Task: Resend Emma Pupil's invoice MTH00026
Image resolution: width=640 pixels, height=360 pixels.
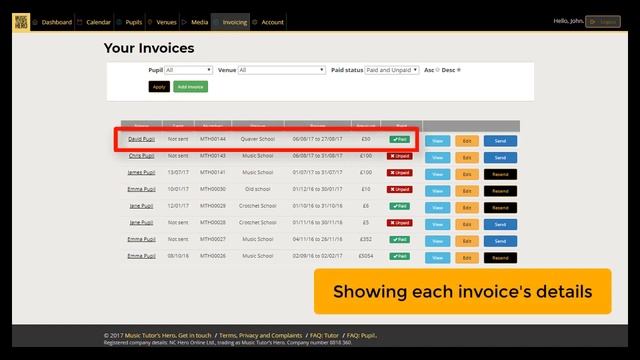Action: [x=500, y=258]
